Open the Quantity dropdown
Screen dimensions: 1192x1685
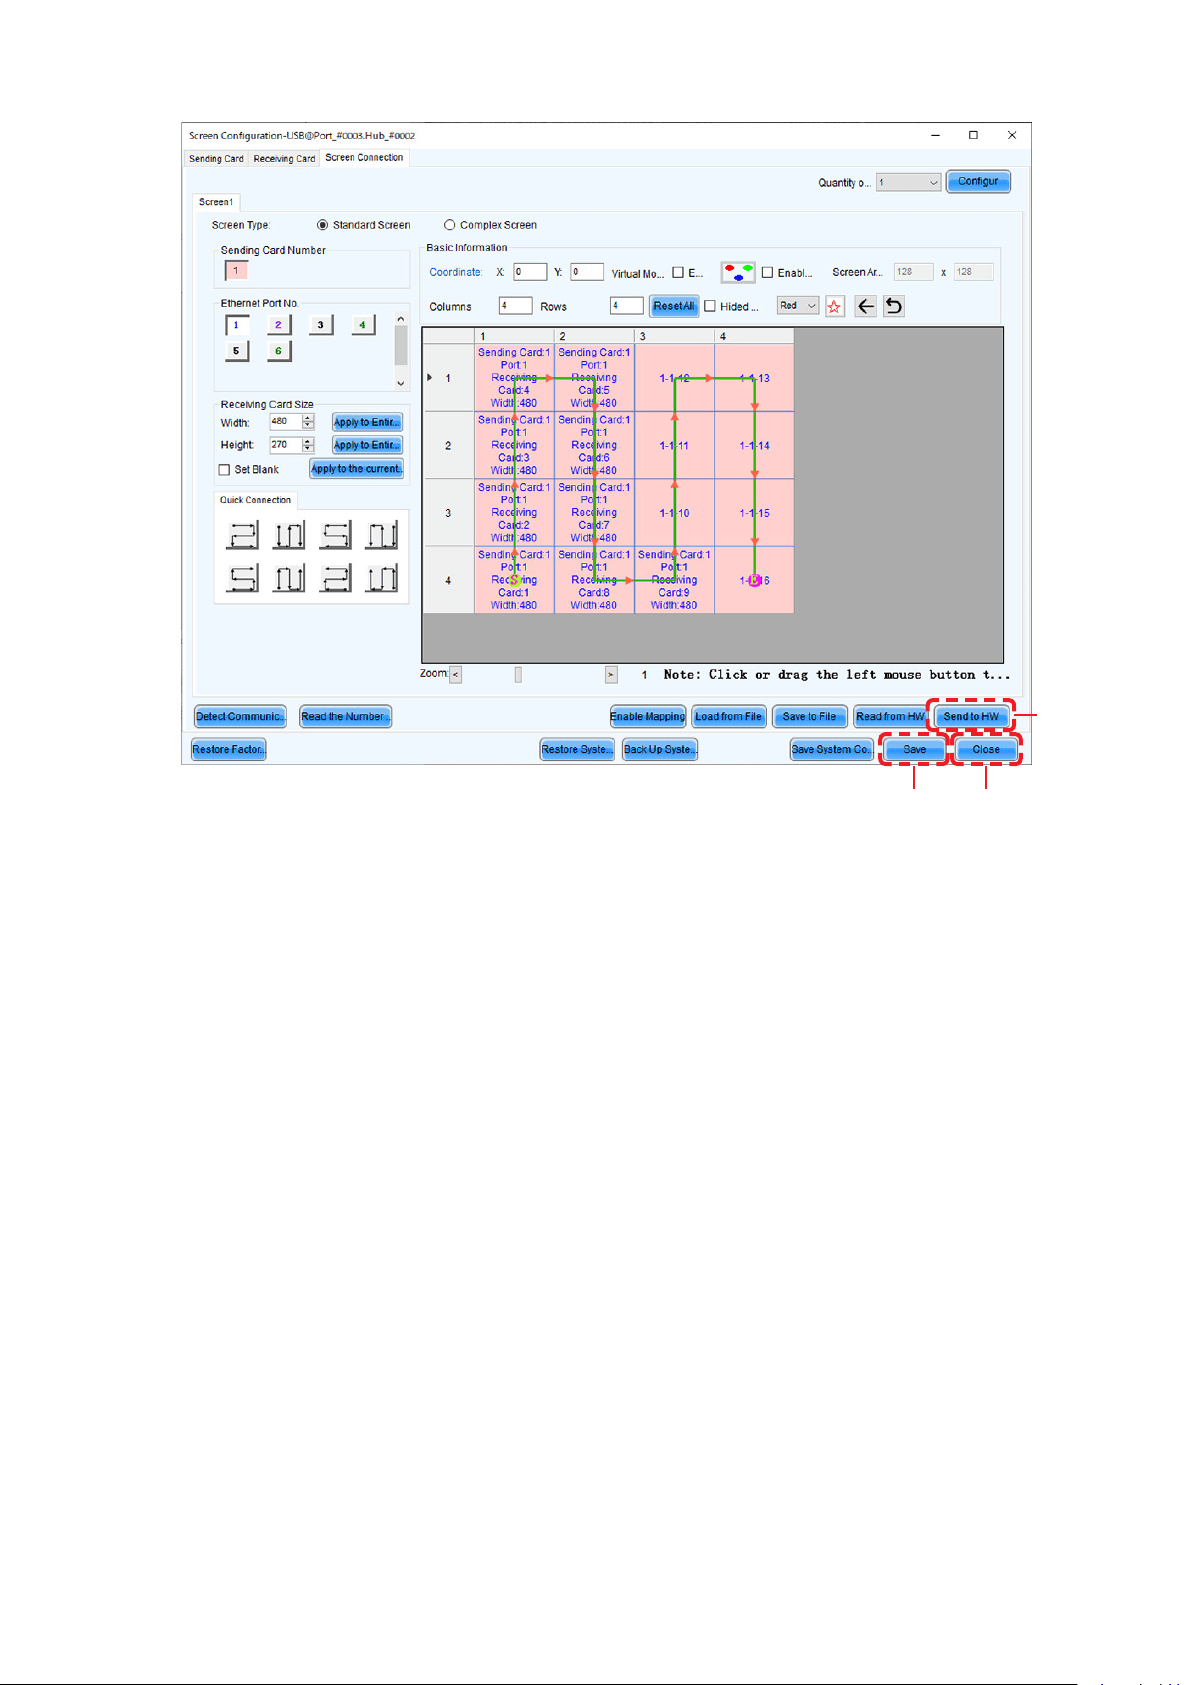(x=909, y=182)
